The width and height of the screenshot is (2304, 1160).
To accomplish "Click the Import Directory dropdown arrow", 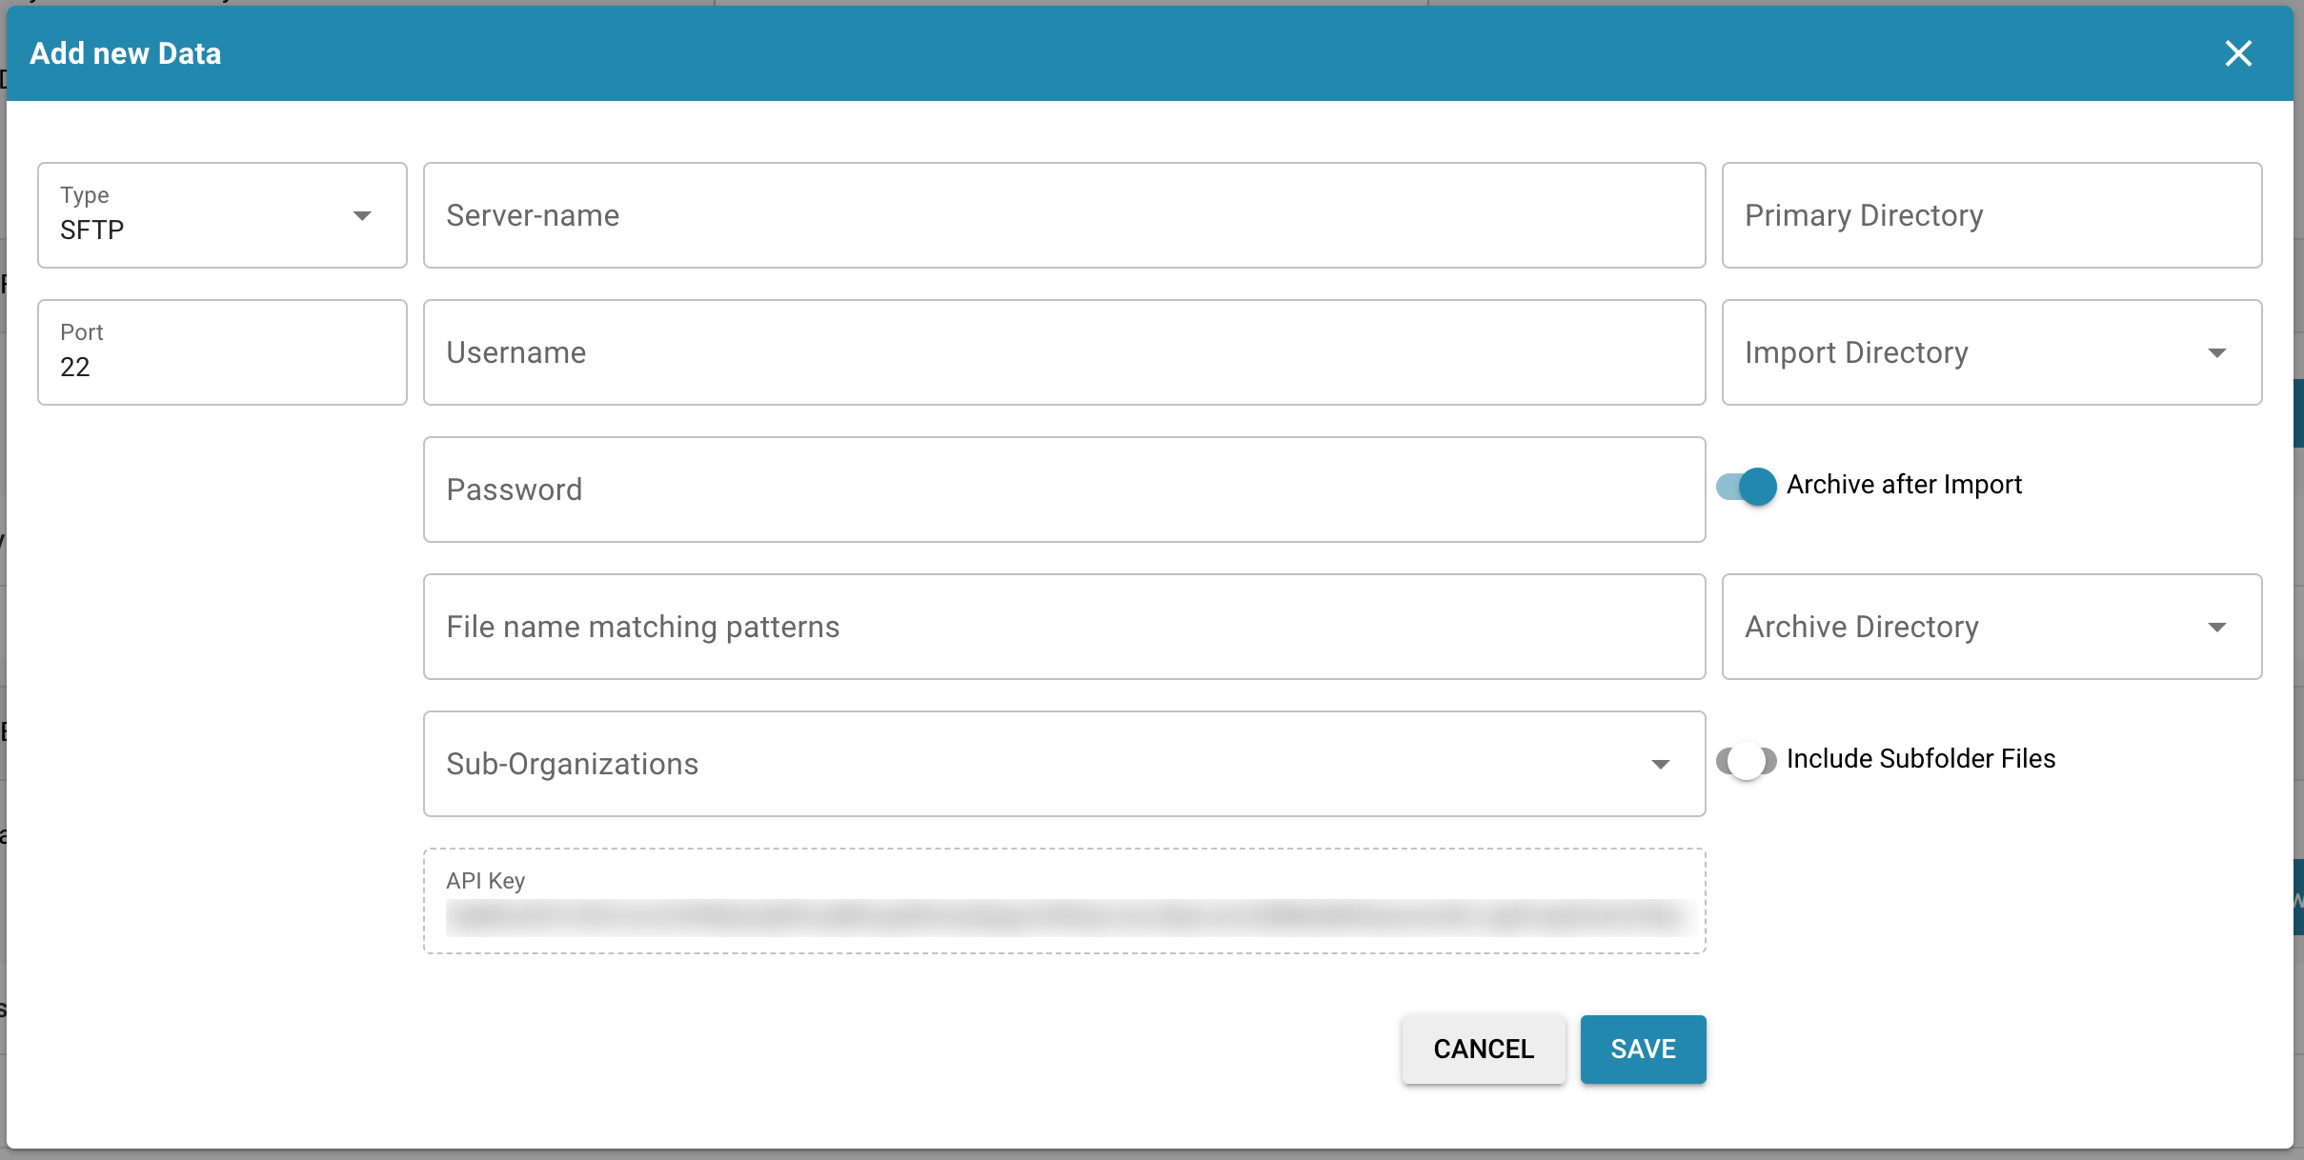I will 2217,353.
